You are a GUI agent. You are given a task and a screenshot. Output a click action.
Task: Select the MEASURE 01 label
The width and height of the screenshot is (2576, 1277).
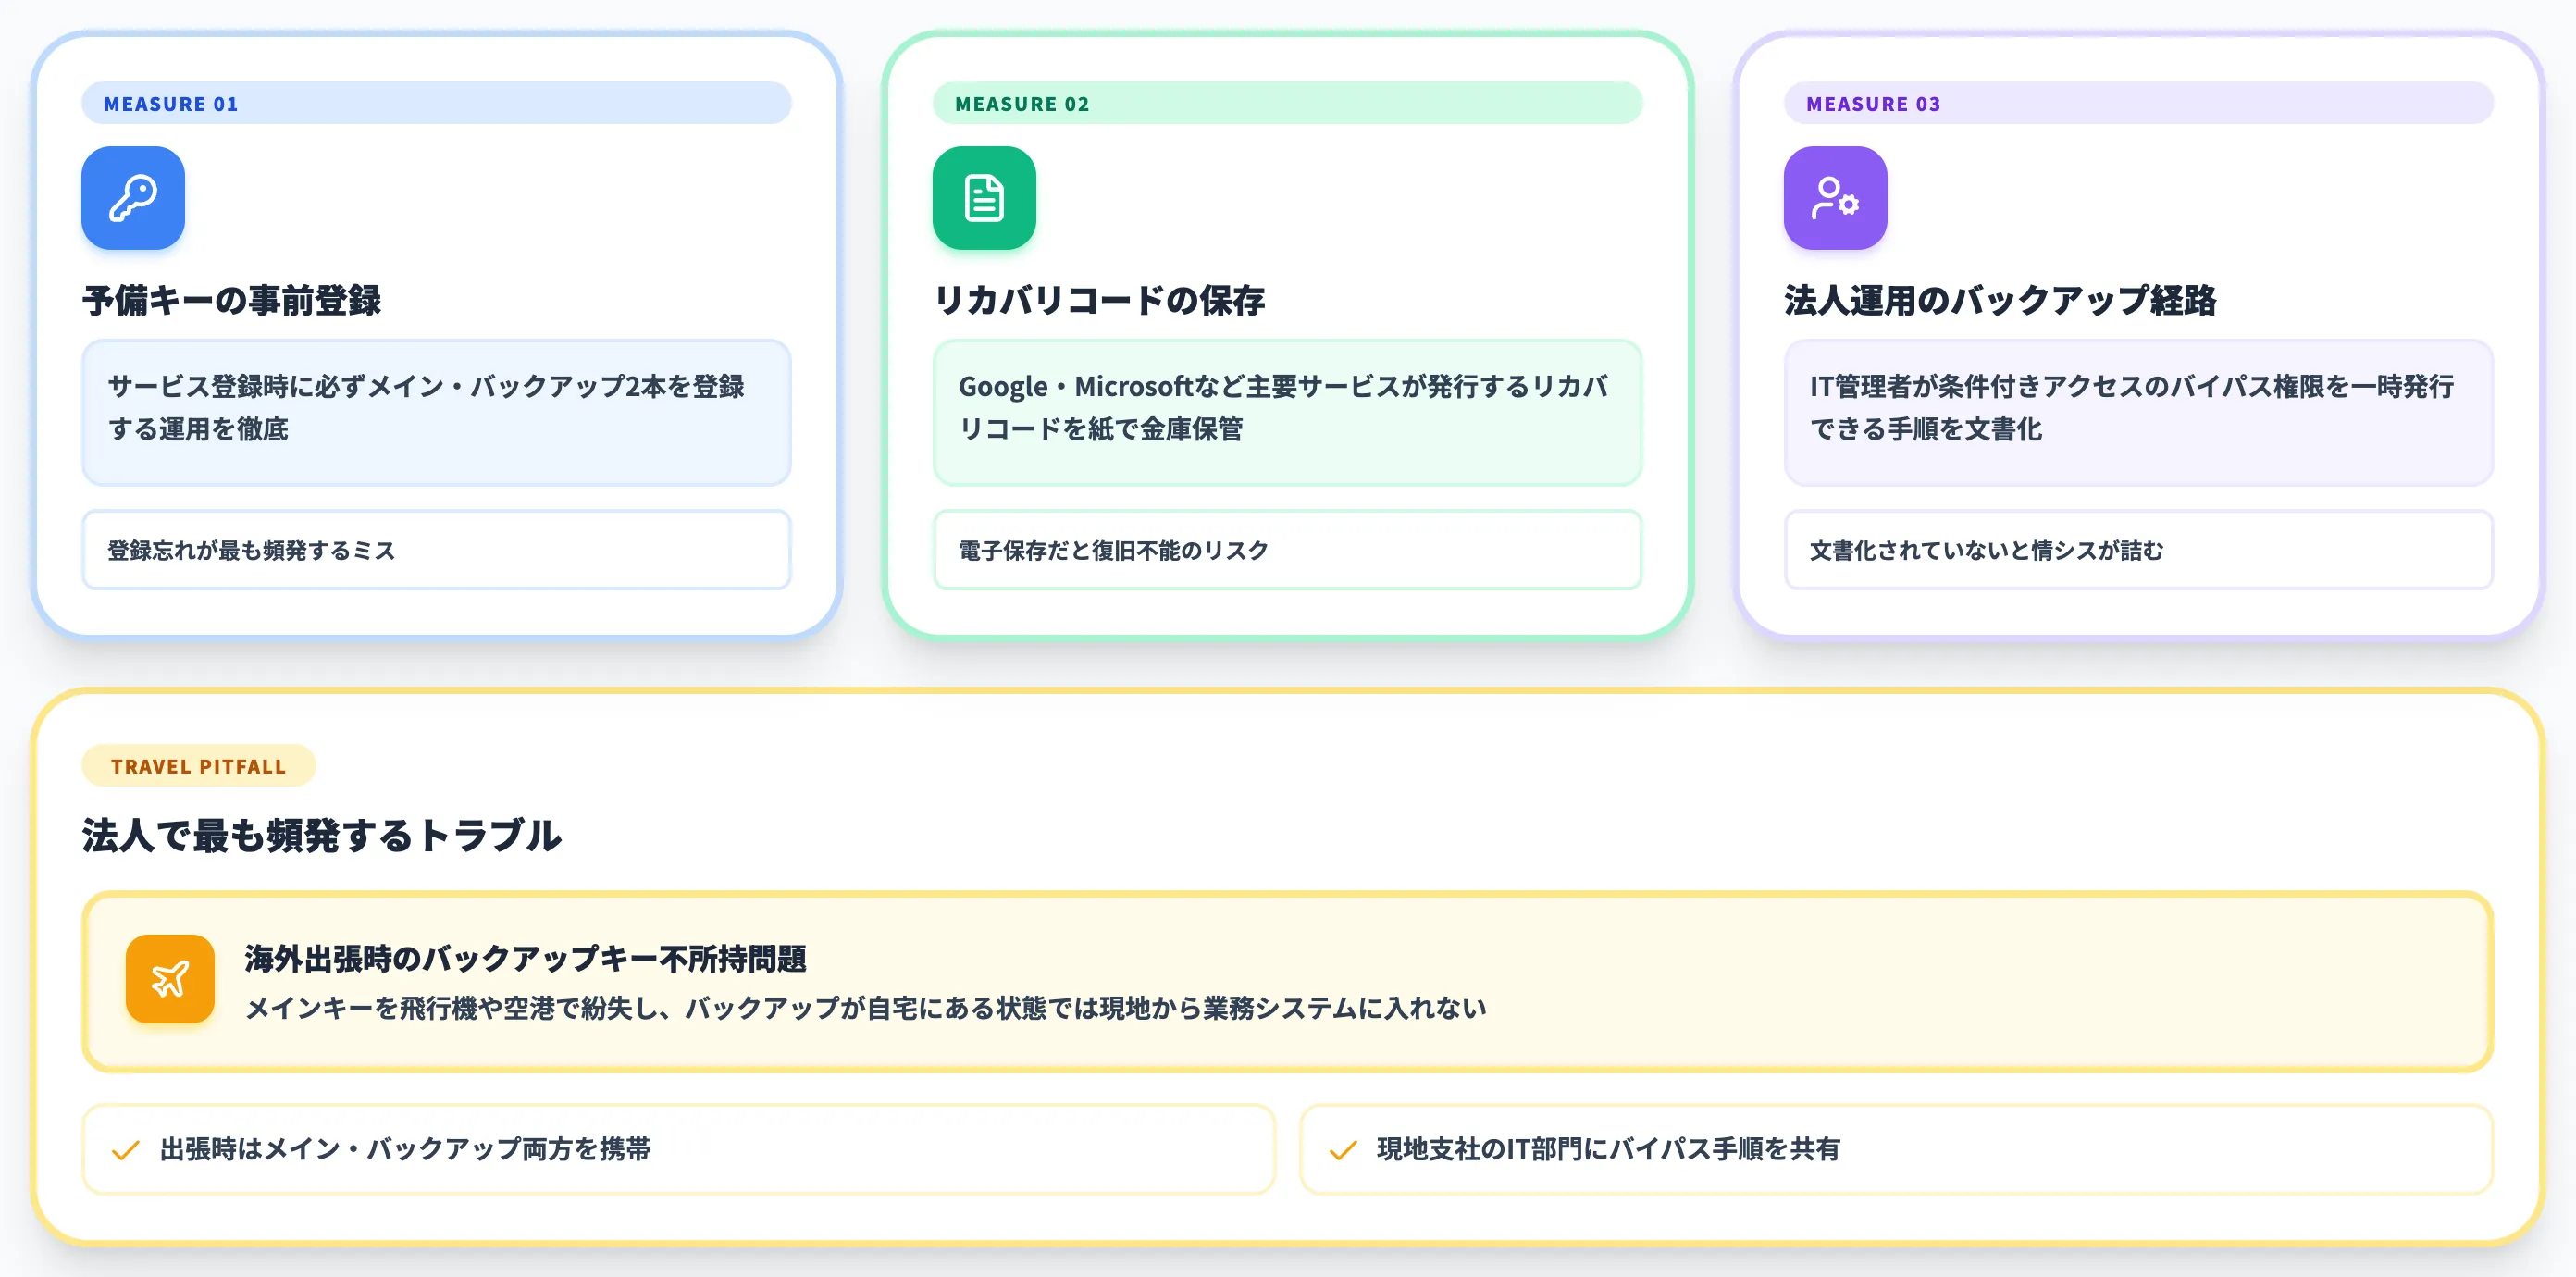click(x=436, y=103)
